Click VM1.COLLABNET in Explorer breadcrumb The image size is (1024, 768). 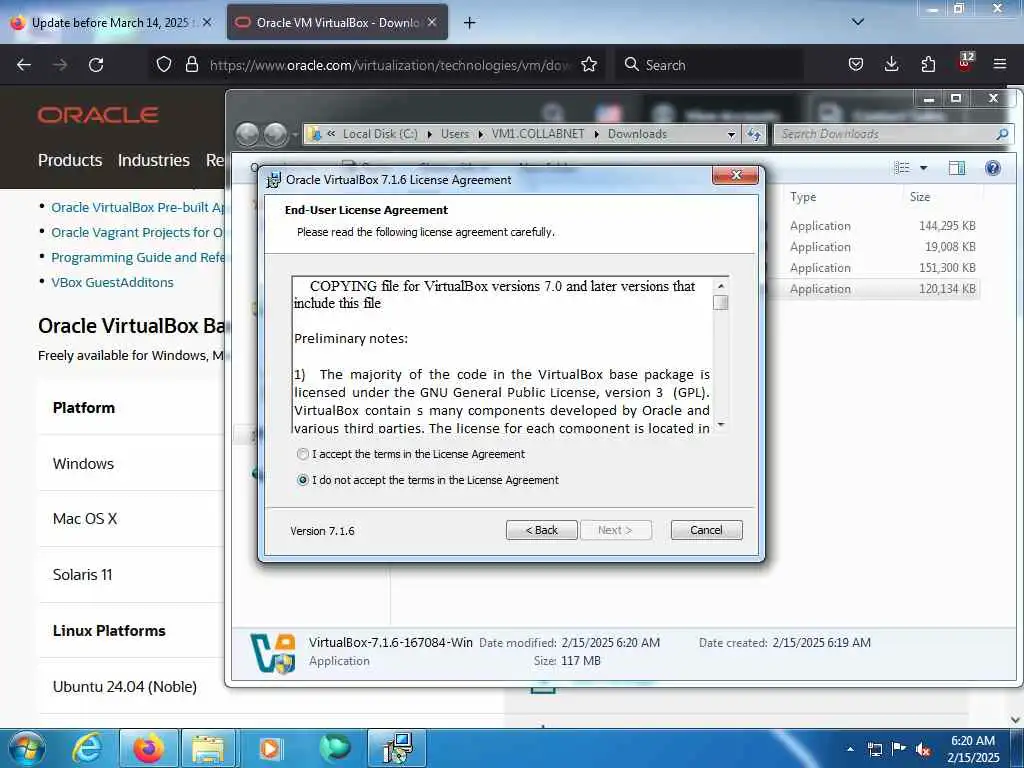tap(538, 134)
